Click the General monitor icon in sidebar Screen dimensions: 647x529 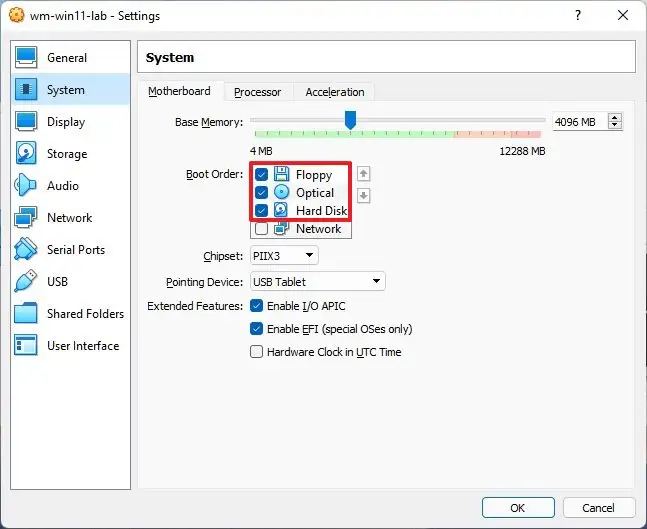[26, 57]
